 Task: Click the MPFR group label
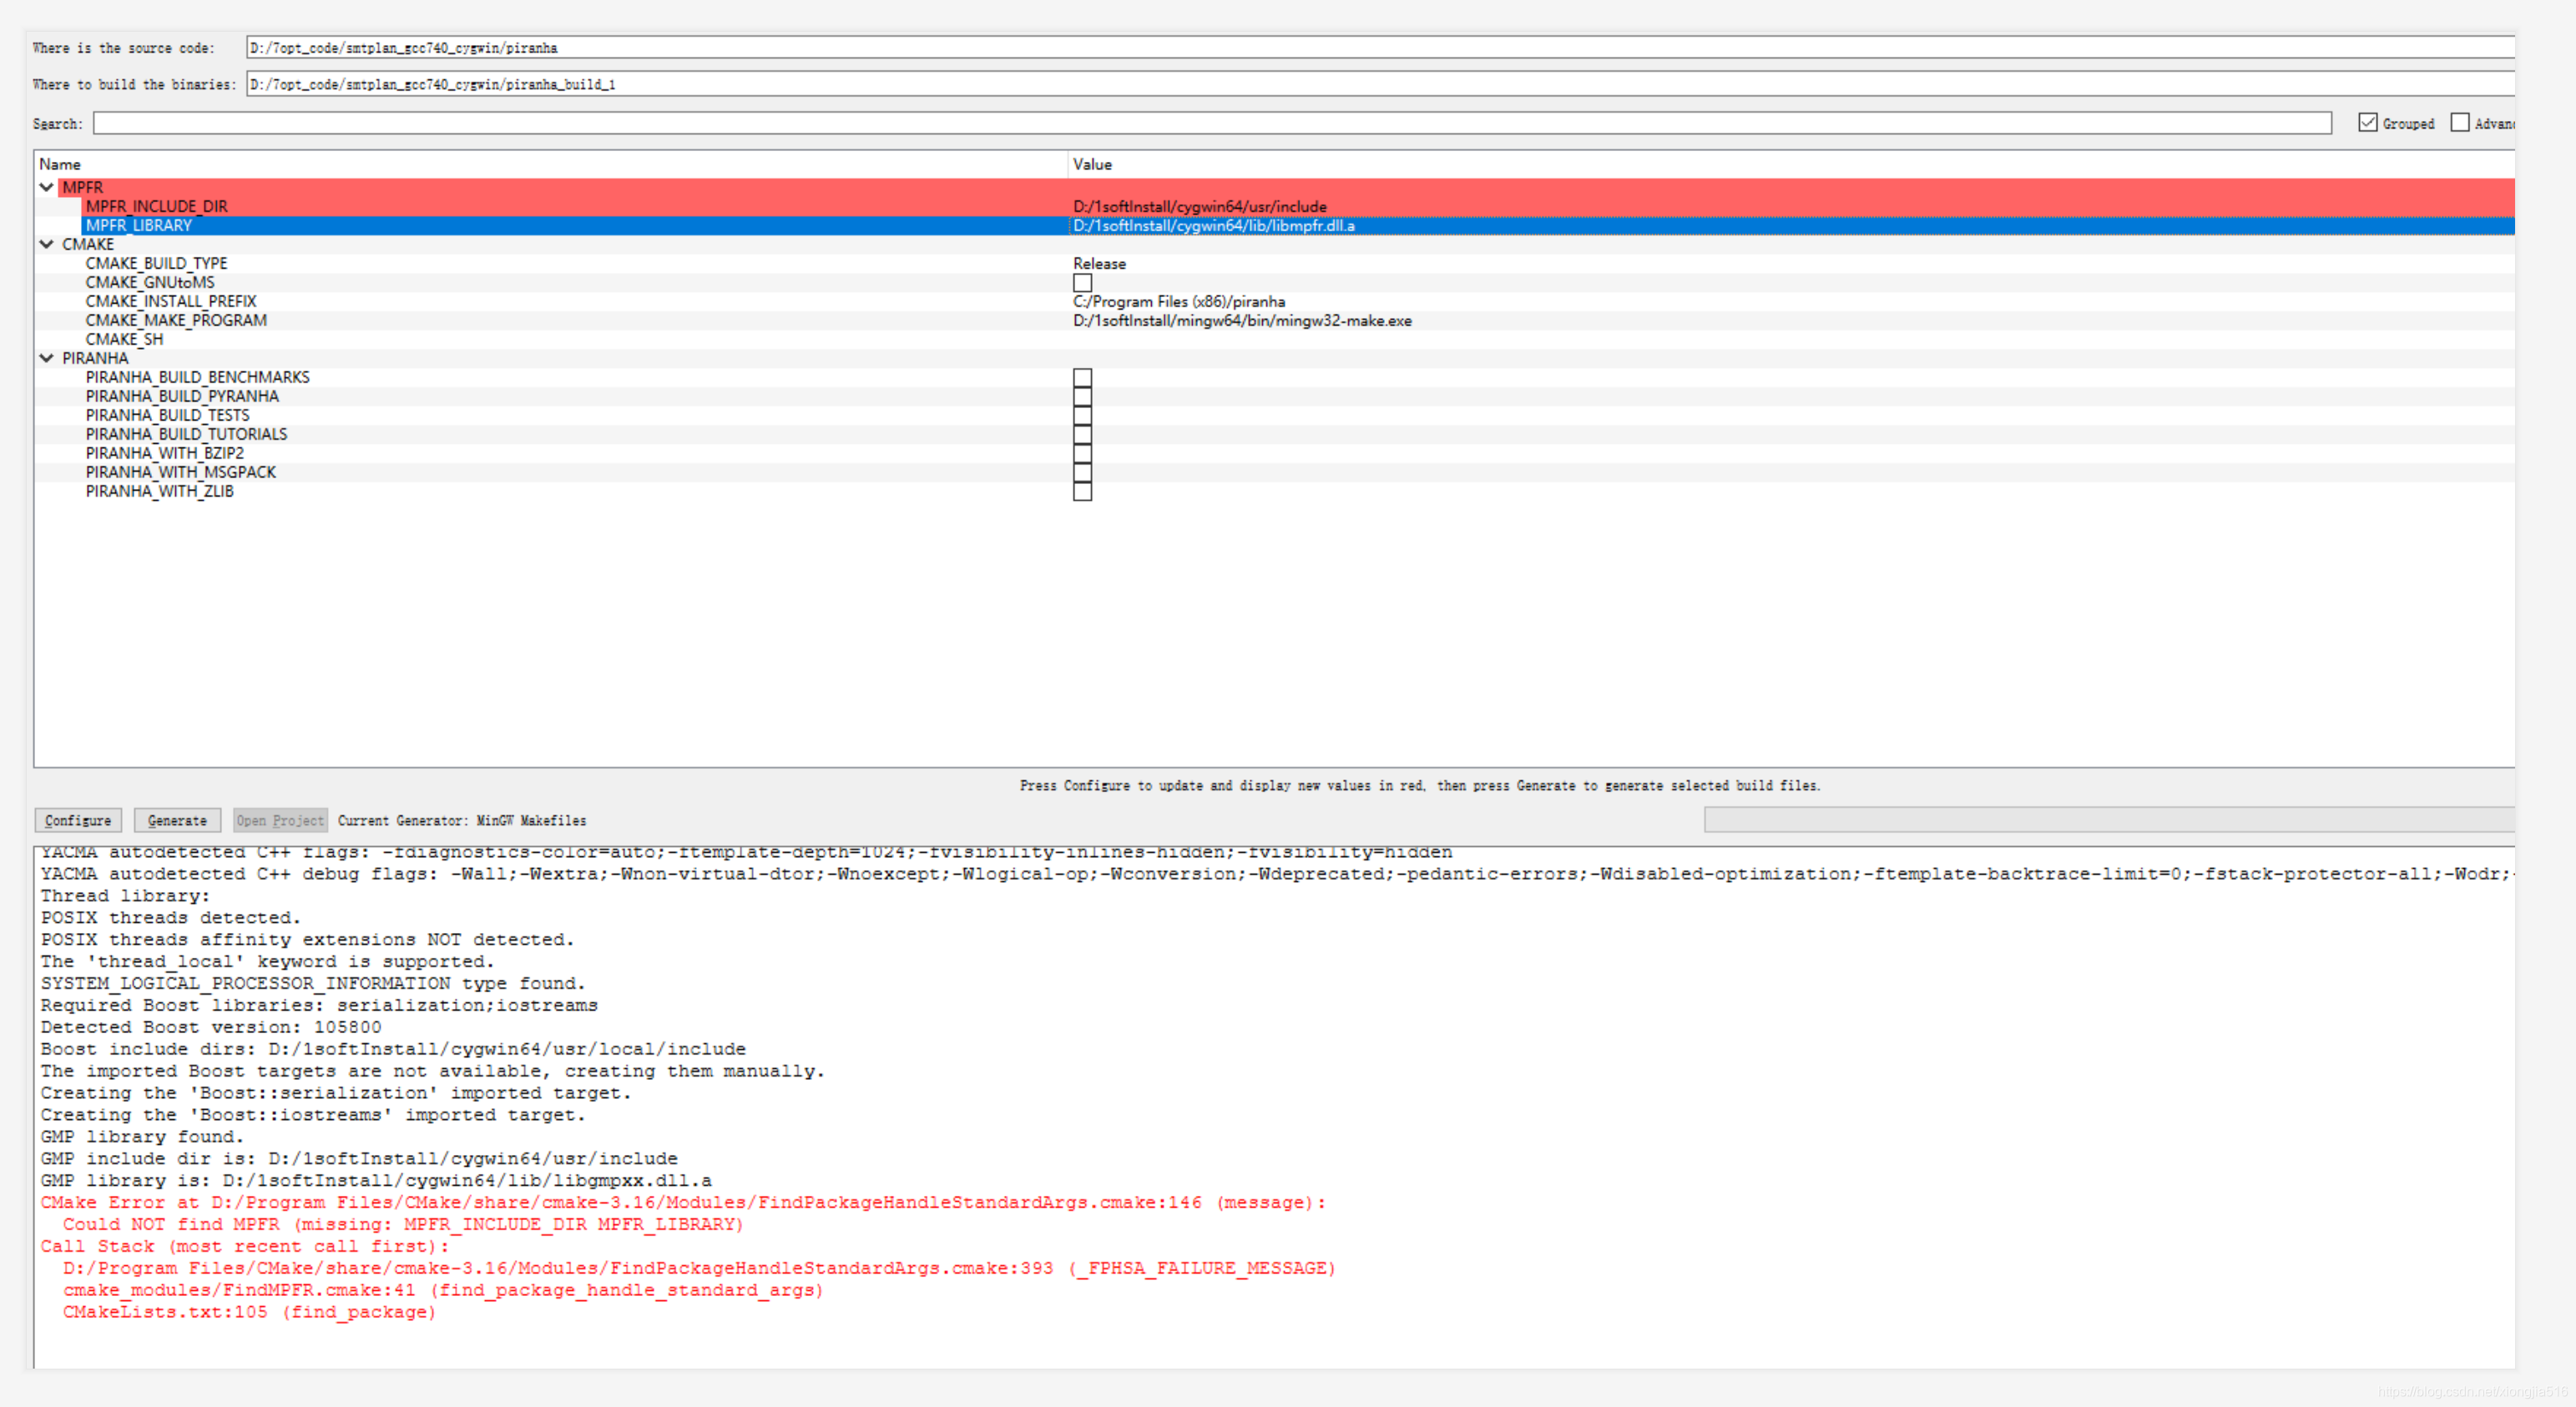click(x=82, y=188)
